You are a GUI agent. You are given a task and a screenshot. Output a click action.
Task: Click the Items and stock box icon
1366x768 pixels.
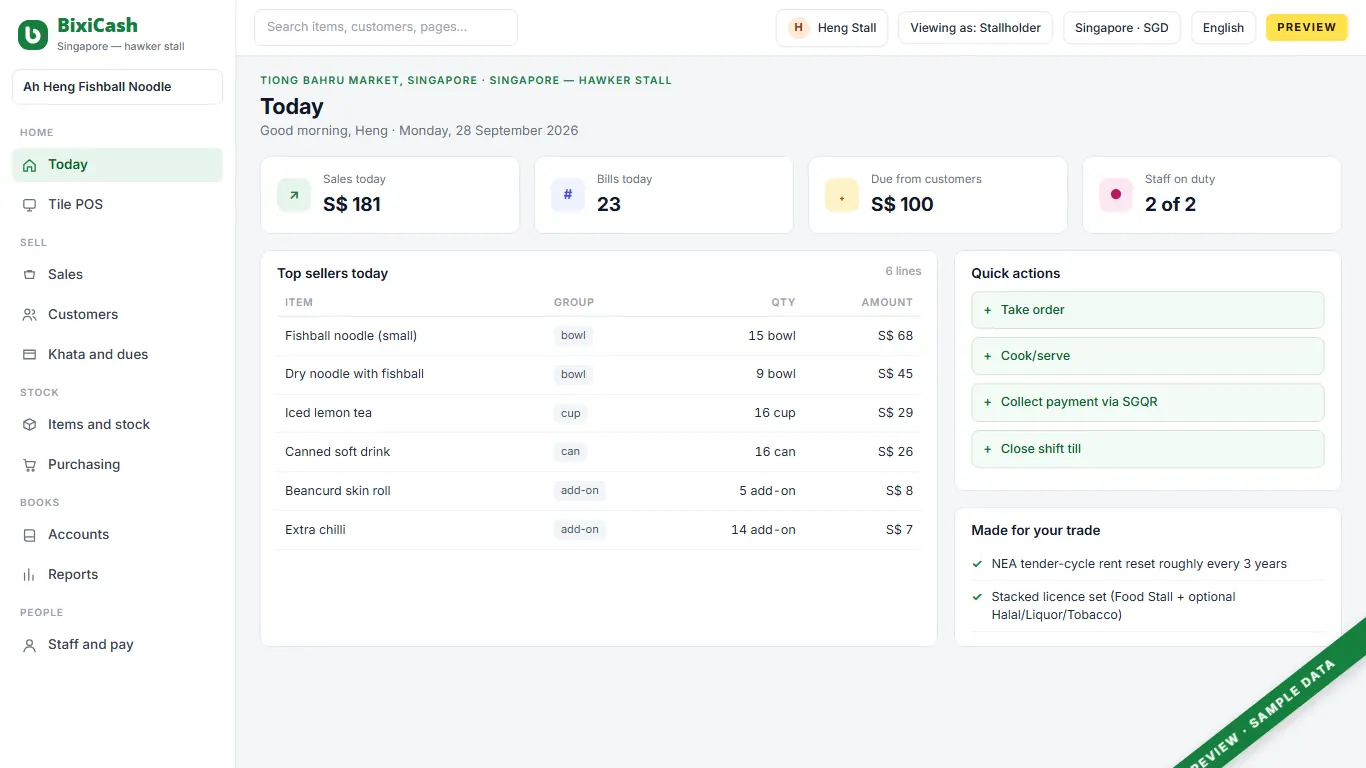coord(29,425)
